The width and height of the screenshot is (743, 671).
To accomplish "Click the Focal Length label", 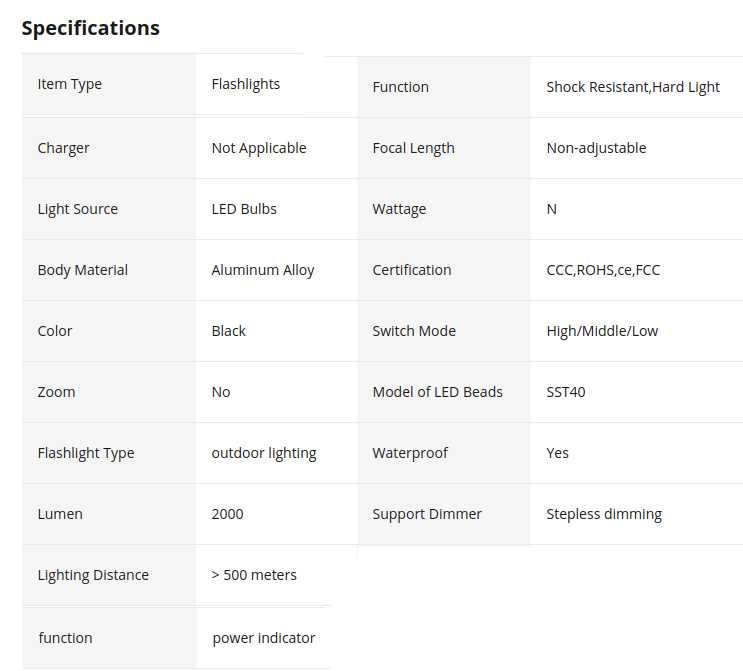I will [413, 148].
